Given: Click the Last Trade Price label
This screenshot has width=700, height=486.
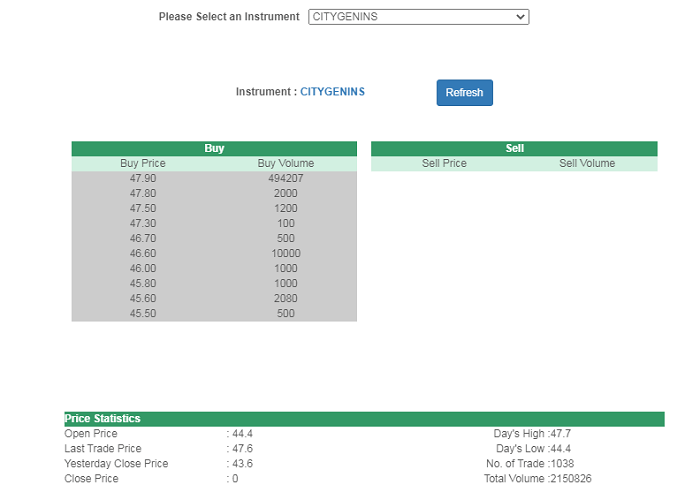Looking at the screenshot, I should point(103,449).
